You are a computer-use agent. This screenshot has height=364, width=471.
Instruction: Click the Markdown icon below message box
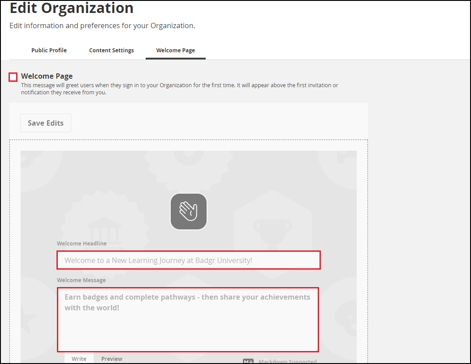(x=248, y=361)
